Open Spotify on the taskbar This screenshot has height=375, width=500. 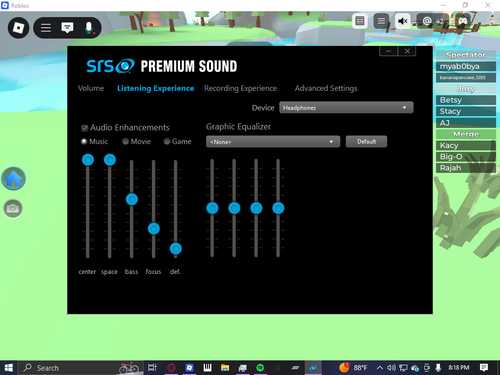click(260, 368)
